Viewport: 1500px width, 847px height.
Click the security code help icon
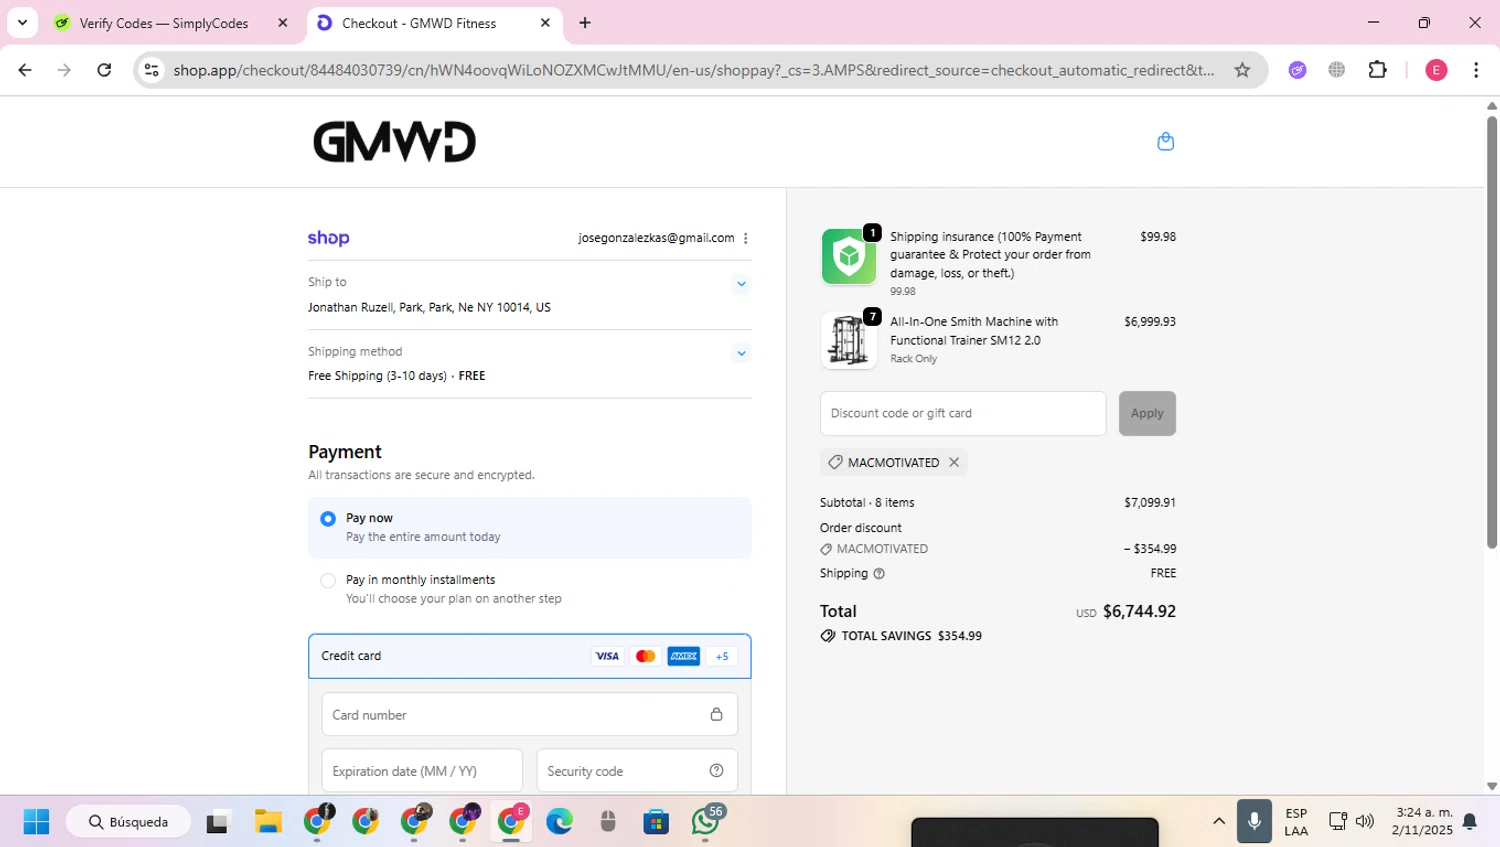[716, 771]
